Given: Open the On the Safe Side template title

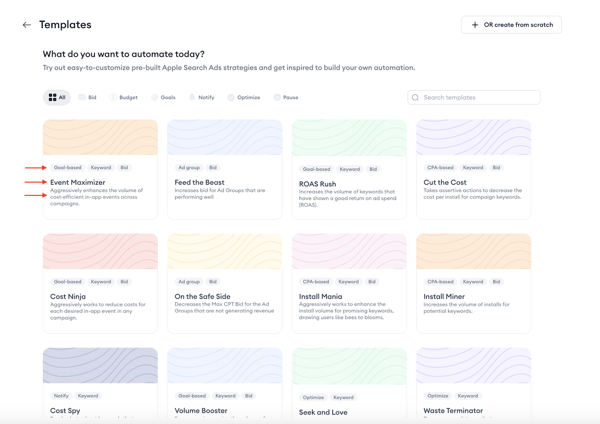Looking at the screenshot, I should tap(202, 297).
